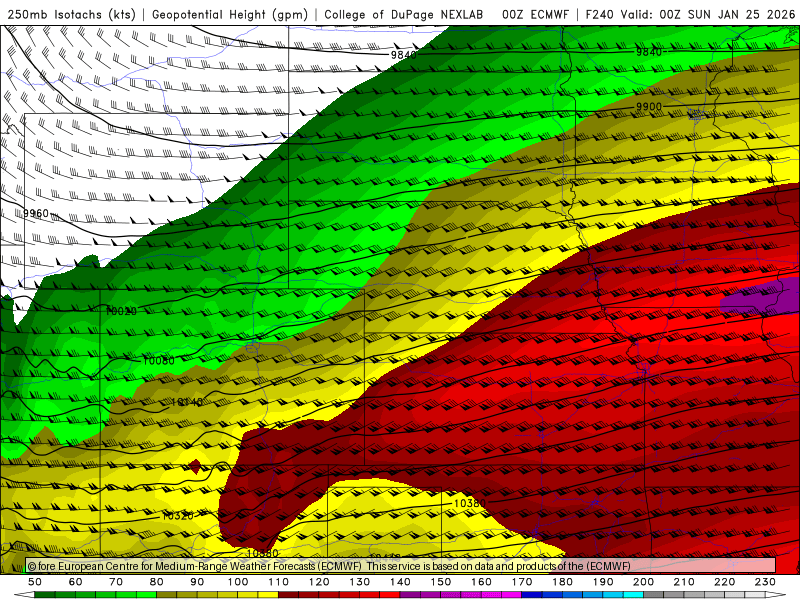Click the 80 colorbar label

[x=157, y=582]
